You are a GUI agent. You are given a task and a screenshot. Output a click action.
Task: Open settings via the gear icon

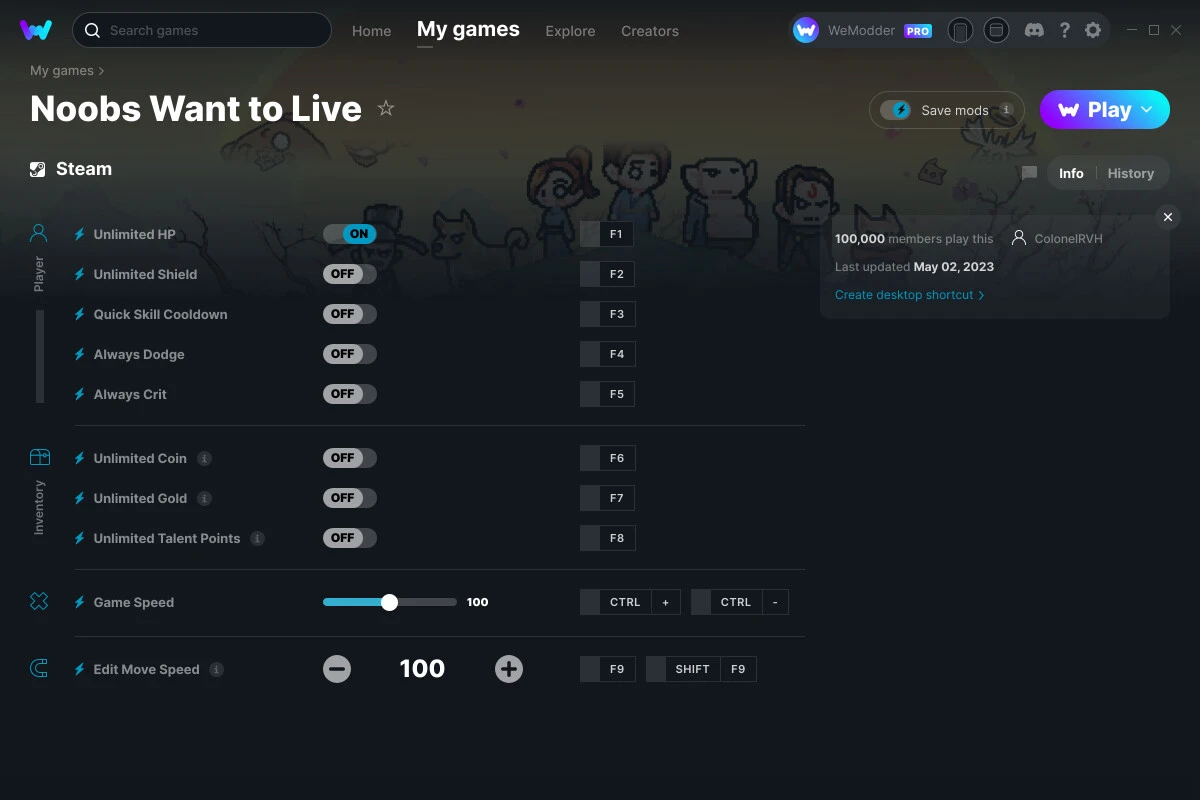coord(1093,31)
